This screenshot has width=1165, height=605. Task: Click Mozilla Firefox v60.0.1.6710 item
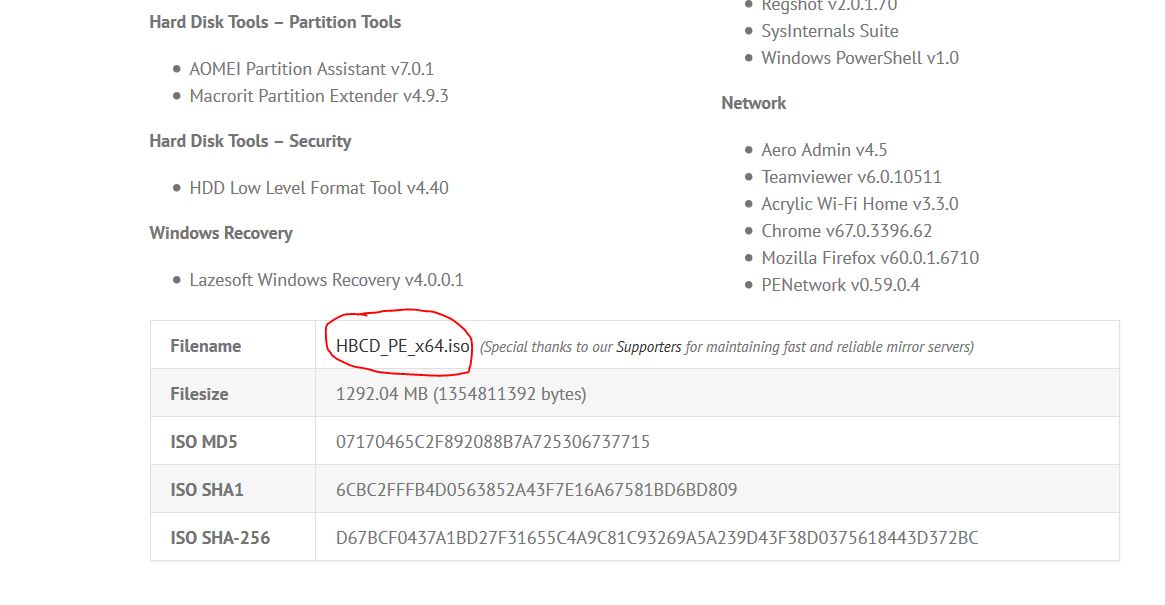click(869, 258)
